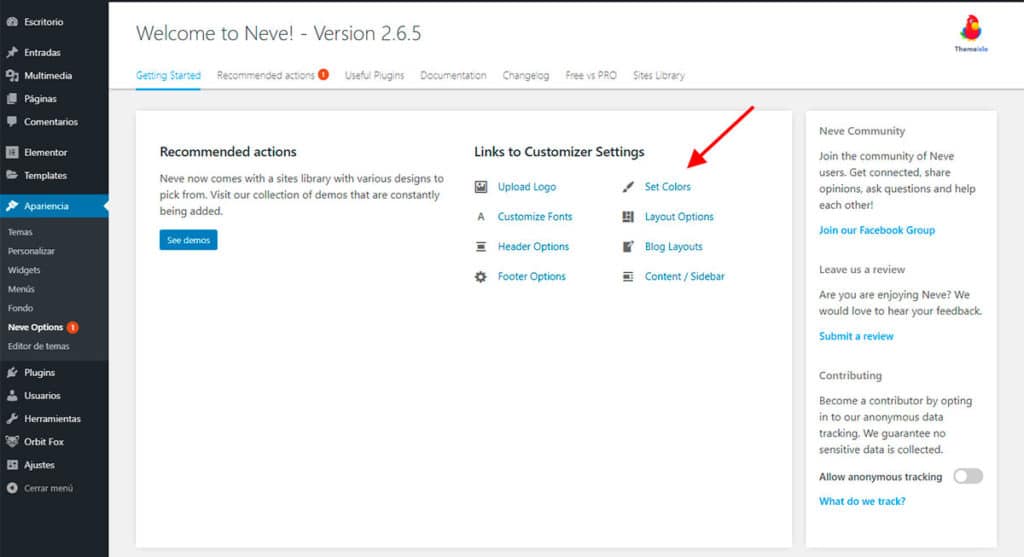
Task: Click Join our Facebook Group link
Action: [876, 231]
